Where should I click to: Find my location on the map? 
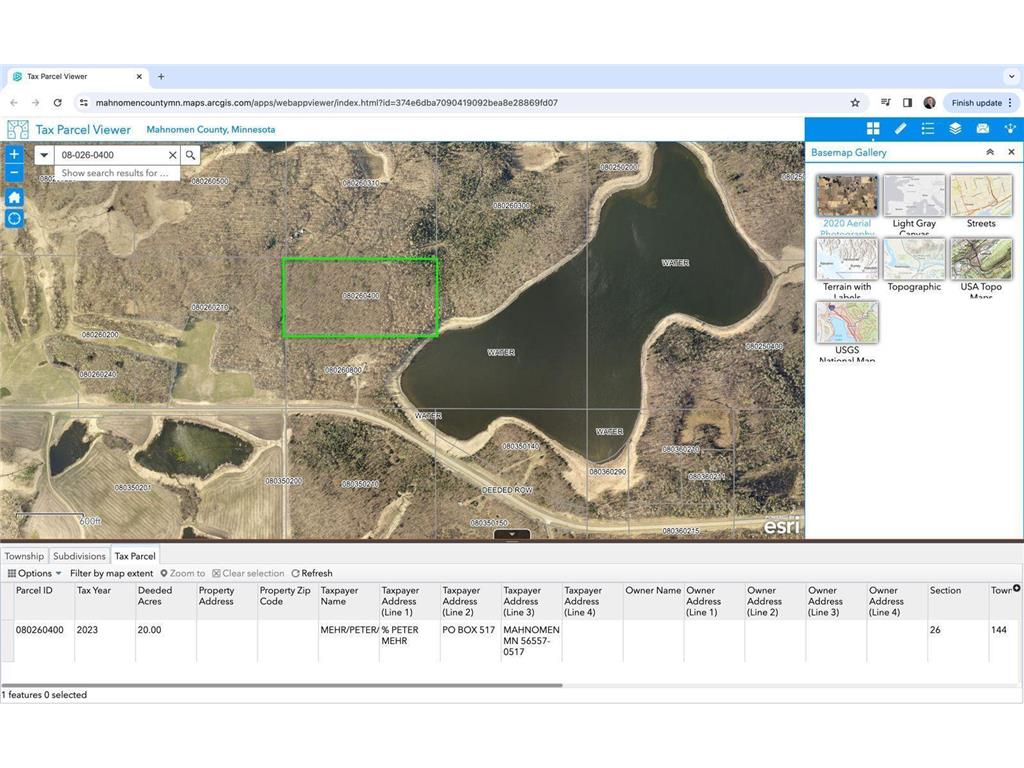[14, 218]
